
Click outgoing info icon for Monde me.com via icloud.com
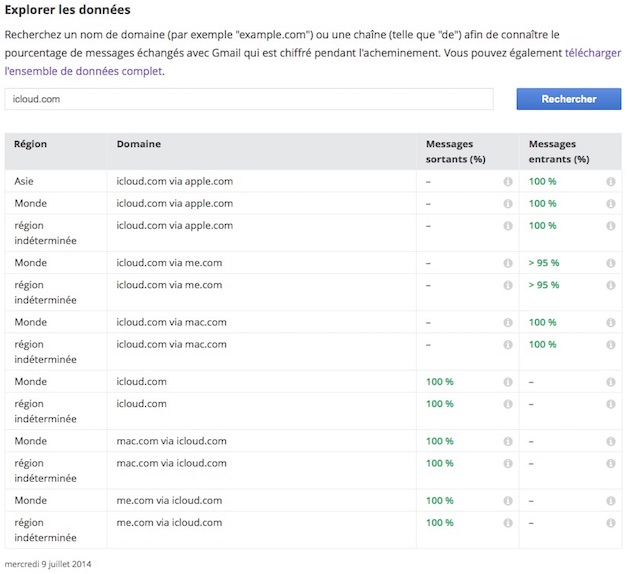click(x=508, y=501)
